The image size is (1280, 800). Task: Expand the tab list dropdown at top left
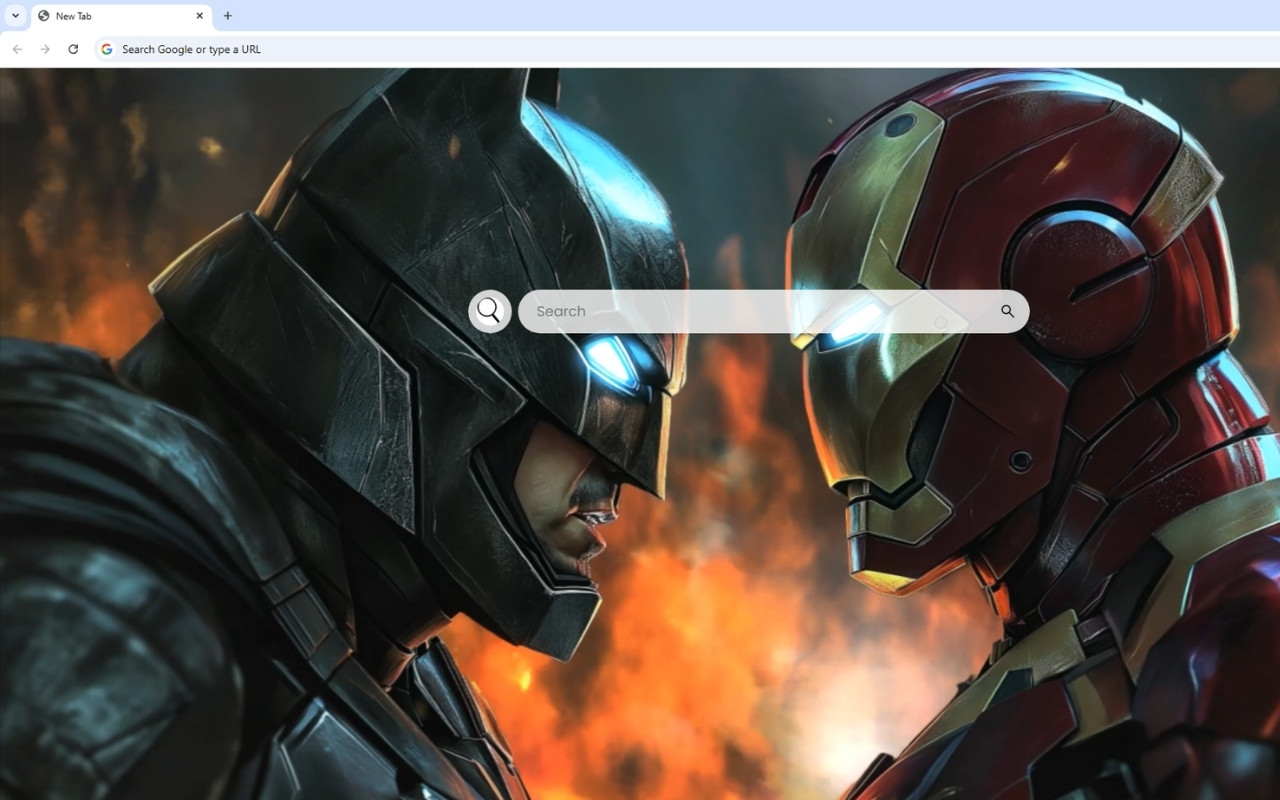coord(14,16)
